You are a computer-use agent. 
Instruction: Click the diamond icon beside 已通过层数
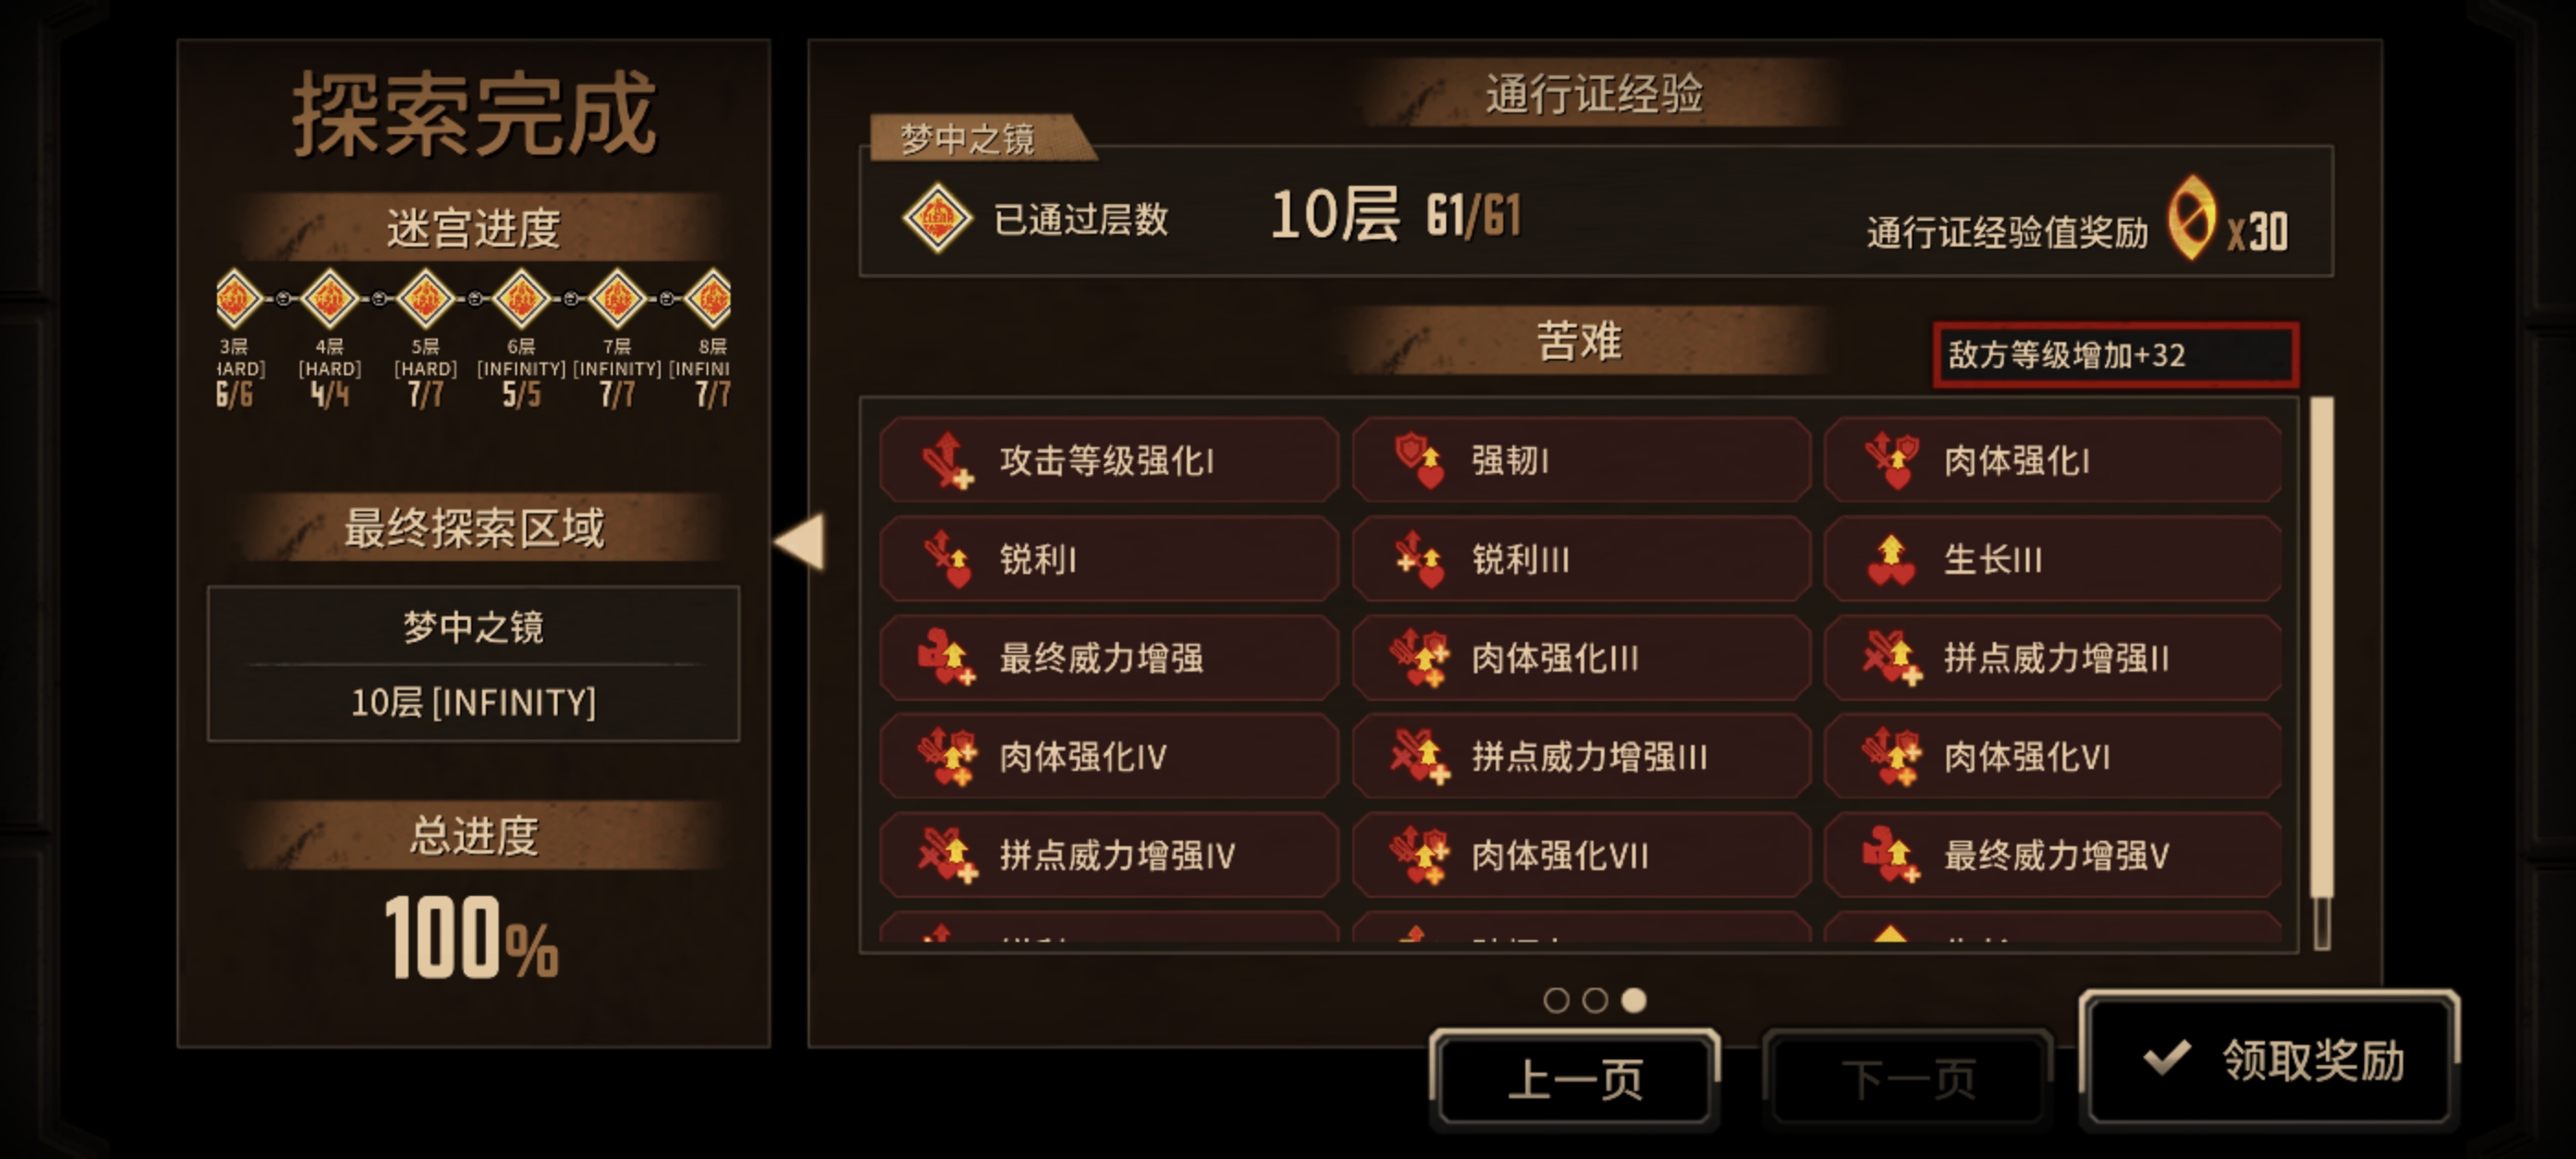coord(937,218)
